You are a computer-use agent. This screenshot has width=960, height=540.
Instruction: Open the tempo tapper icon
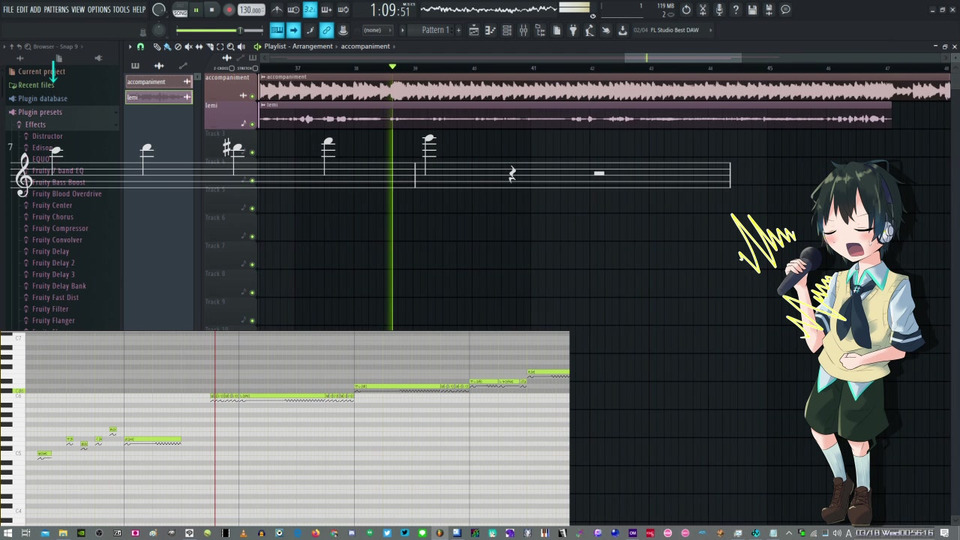[590, 30]
